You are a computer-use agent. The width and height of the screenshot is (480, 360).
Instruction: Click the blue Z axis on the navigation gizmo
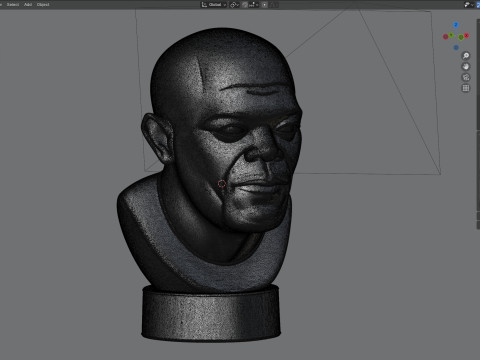pyautogui.click(x=456, y=25)
